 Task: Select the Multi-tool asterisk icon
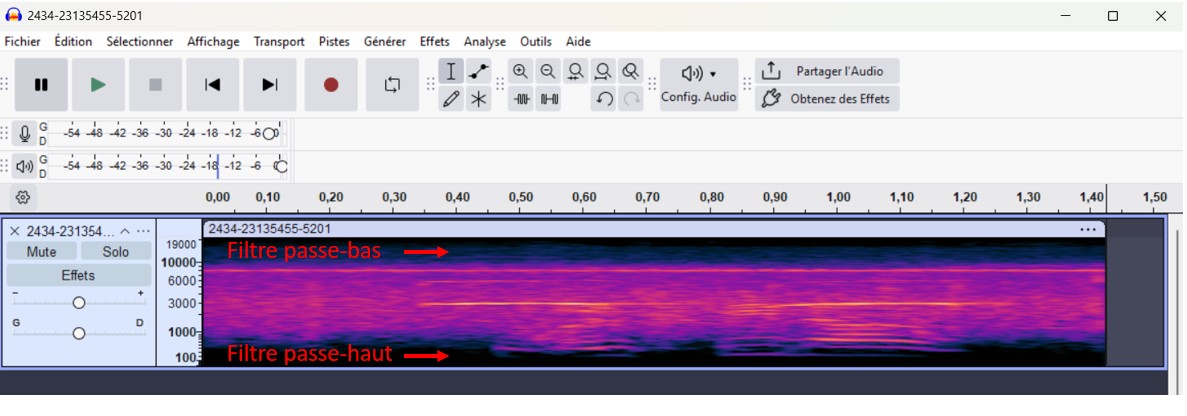tap(478, 99)
